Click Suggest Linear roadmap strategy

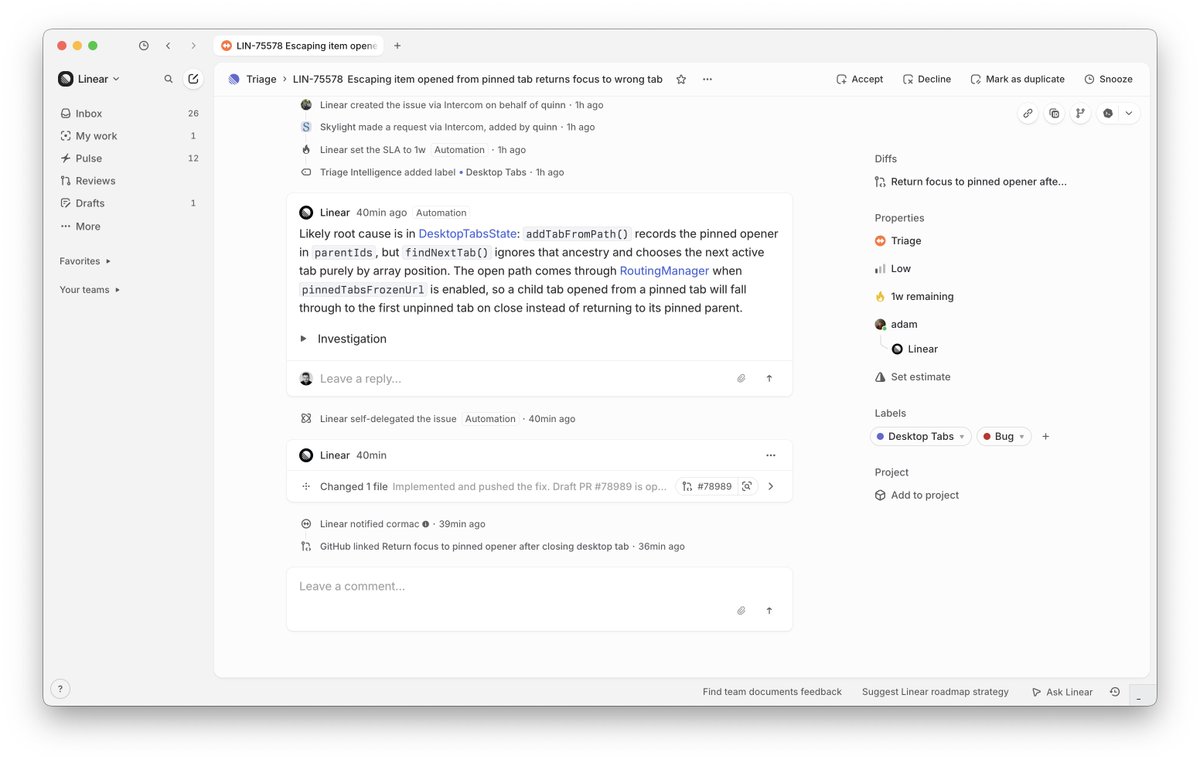(x=935, y=692)
